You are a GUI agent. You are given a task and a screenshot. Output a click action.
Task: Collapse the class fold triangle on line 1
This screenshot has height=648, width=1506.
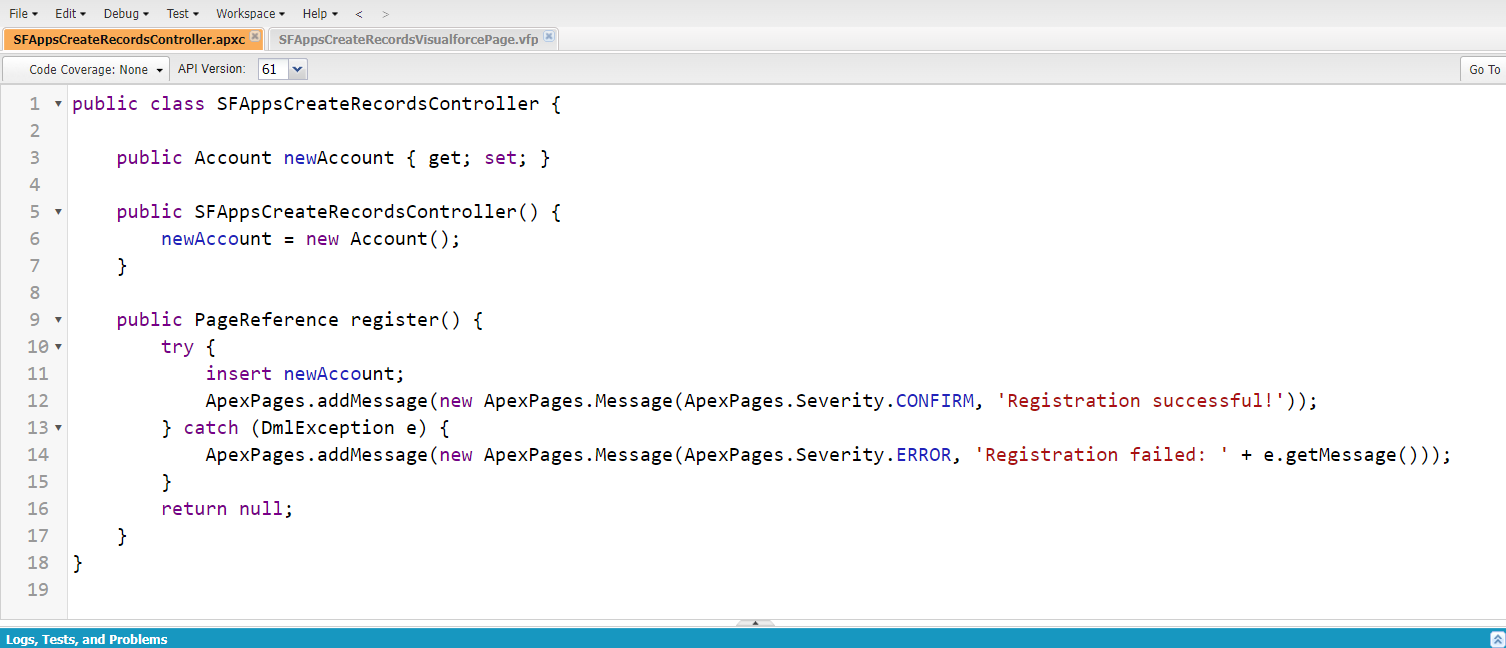pyautogui.click(x=57, y=102)
